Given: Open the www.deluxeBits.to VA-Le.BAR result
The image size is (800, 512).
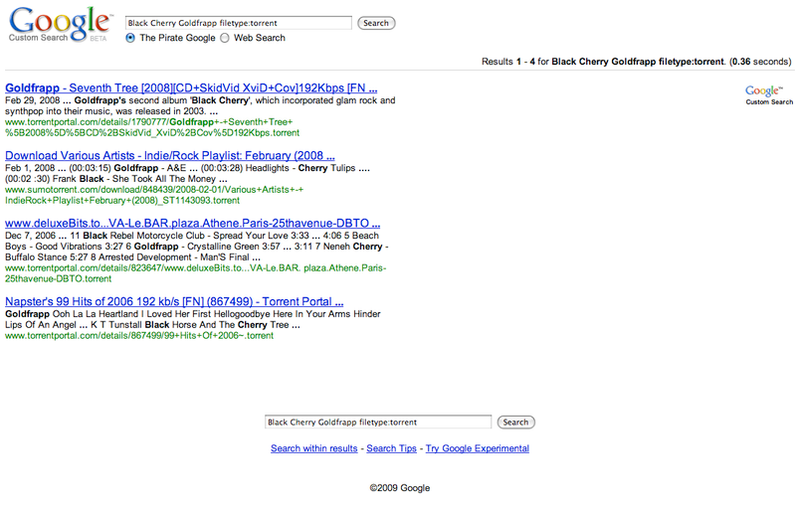Looking at the screenshot, I should tap(192, 223).
